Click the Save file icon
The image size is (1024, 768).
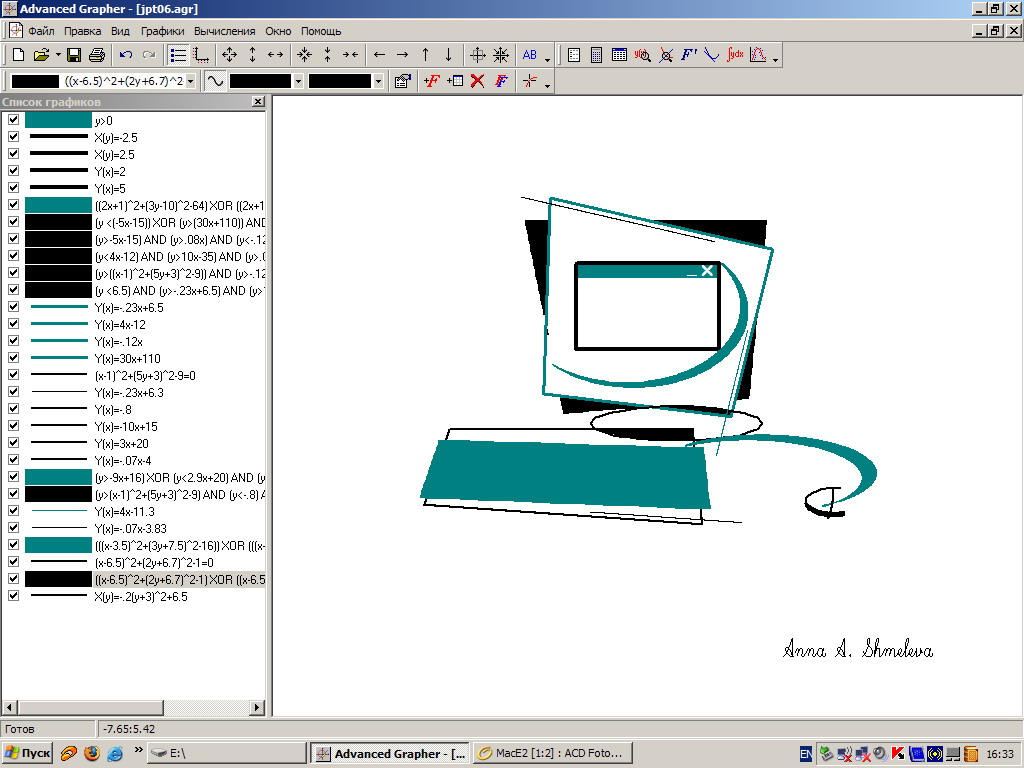[74, 55]
